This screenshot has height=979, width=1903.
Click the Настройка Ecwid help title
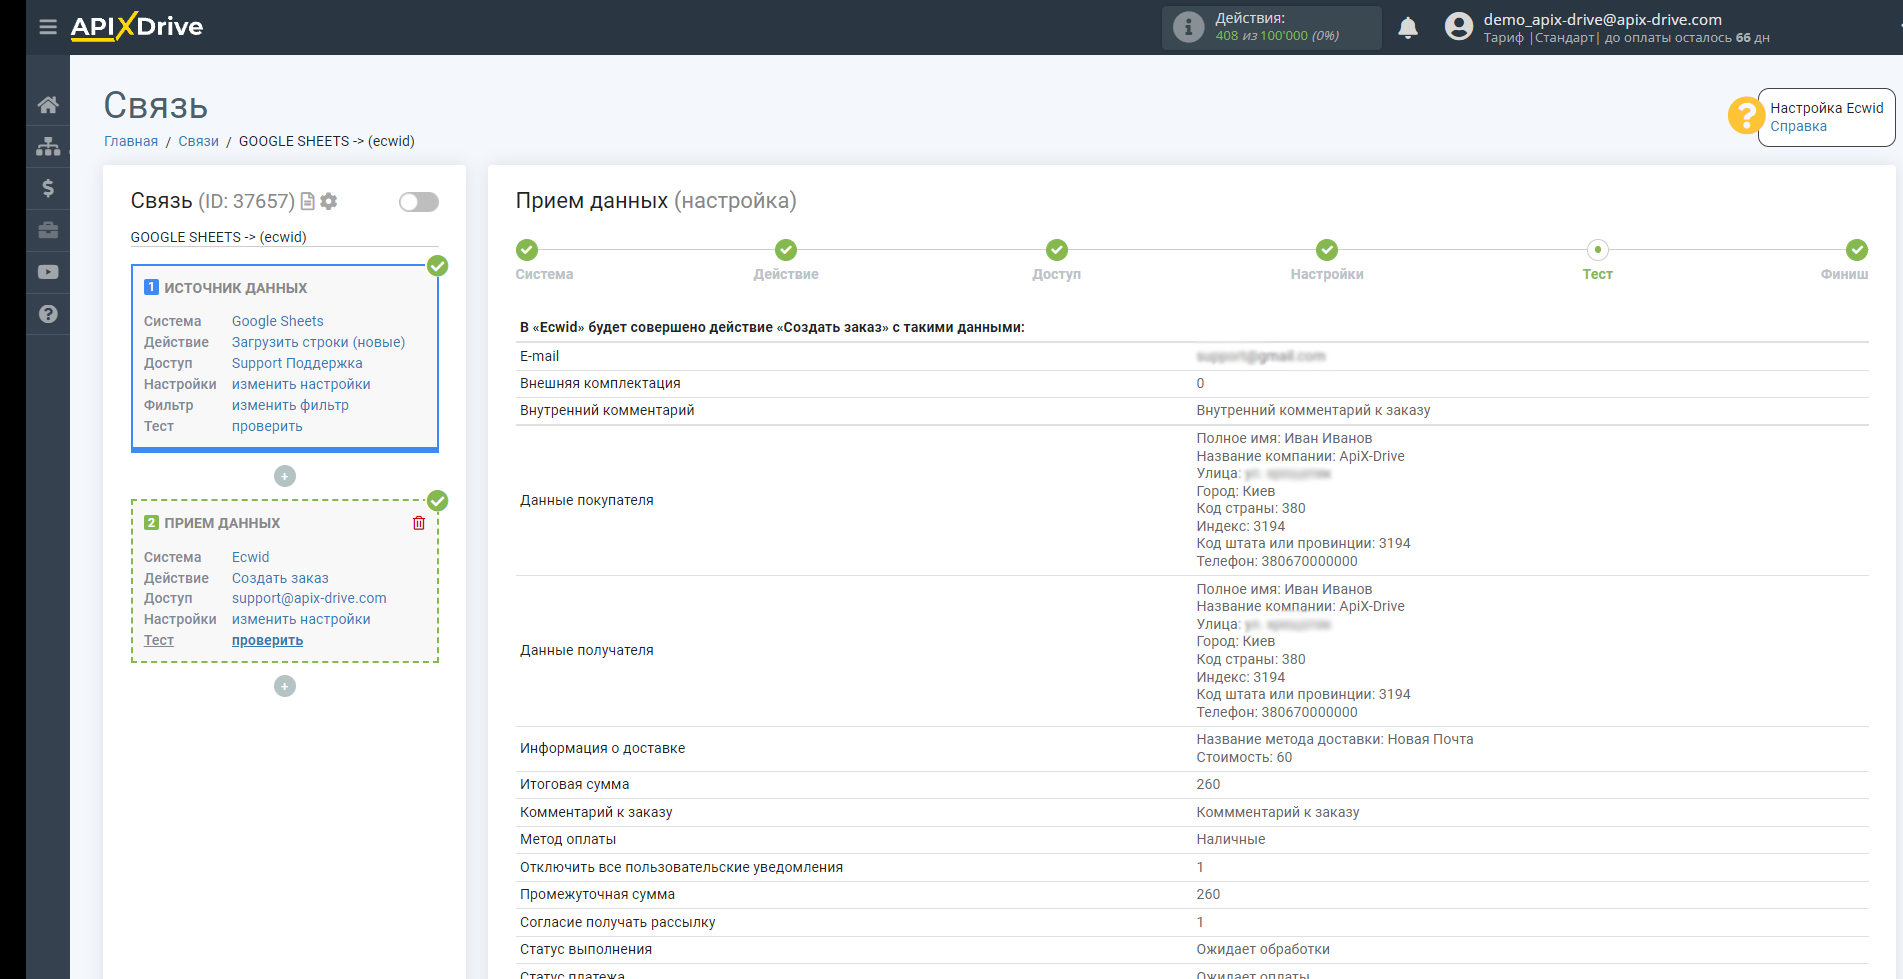pyautogui.click(x=1826, y=108)
